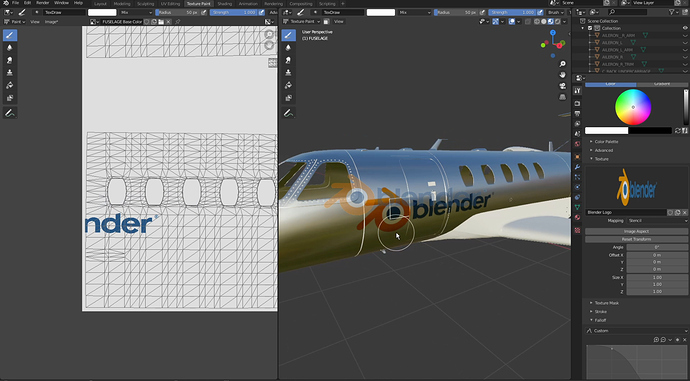Screen dimensions: 690x381
Task: Select the Annotate tool in 3D viewport
Action: tap(288, 114)
